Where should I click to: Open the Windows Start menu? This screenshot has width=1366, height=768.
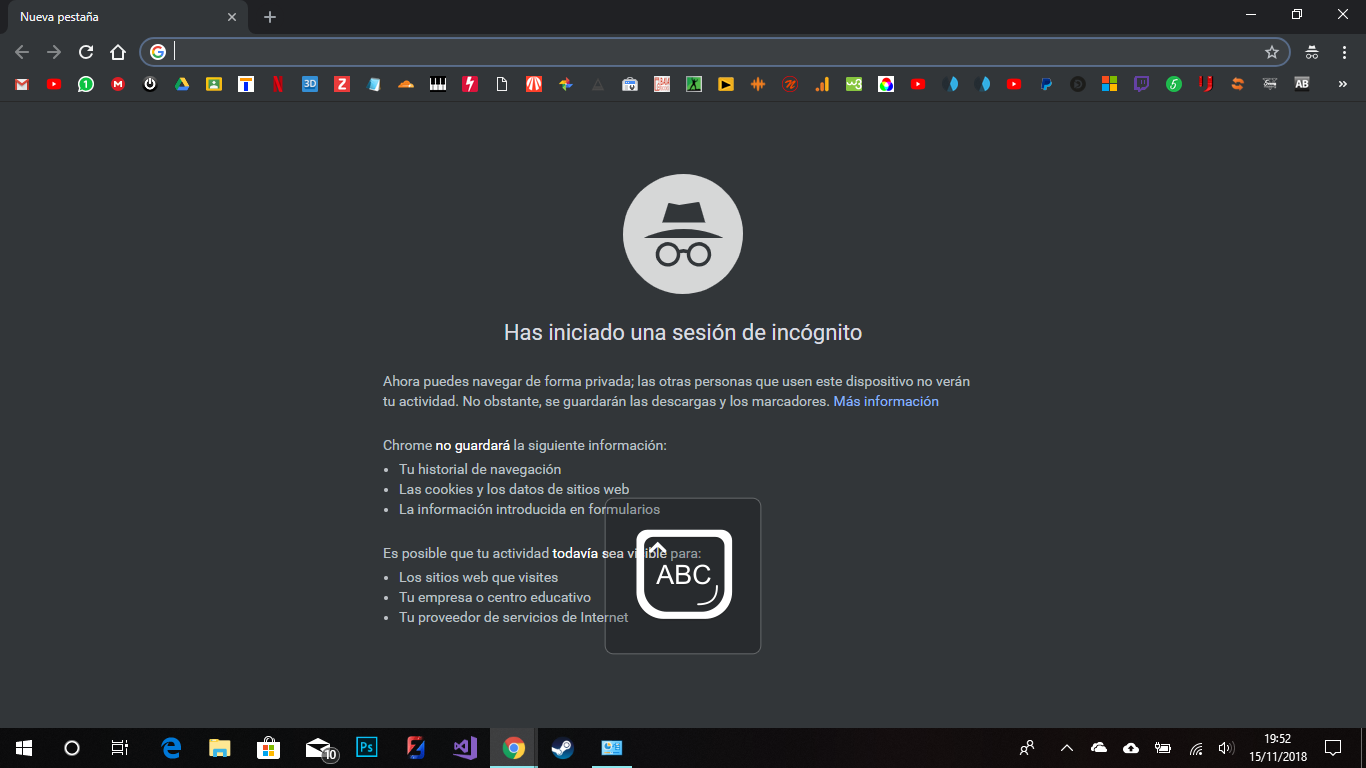click(24, 748)
